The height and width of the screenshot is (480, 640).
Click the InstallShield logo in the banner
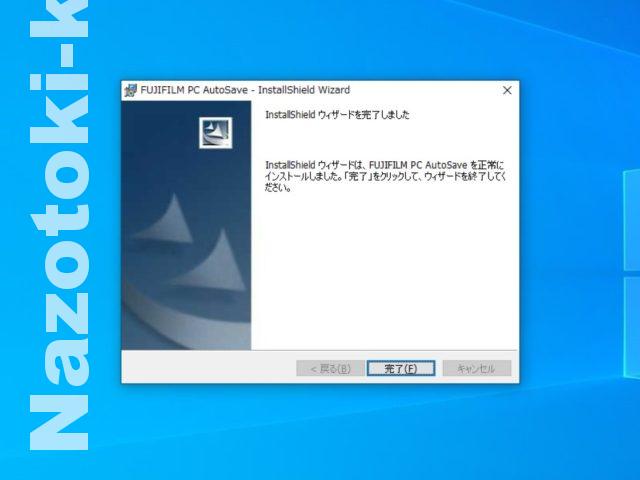click(215, 132)
